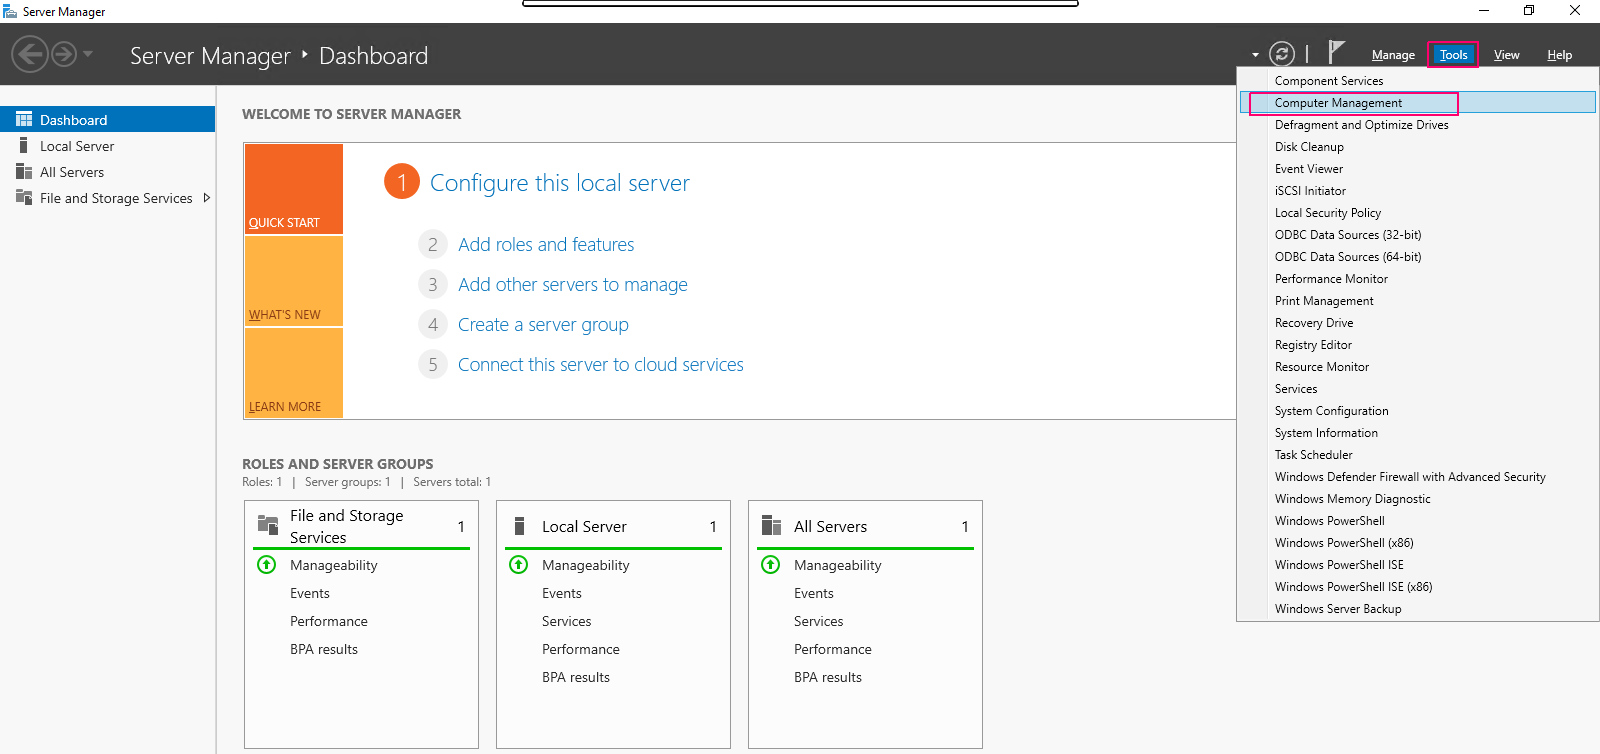Select Dashboard in the sidebar
Image resolution: width=1600 pixels, height=754 pixels.
click(108, 119)
